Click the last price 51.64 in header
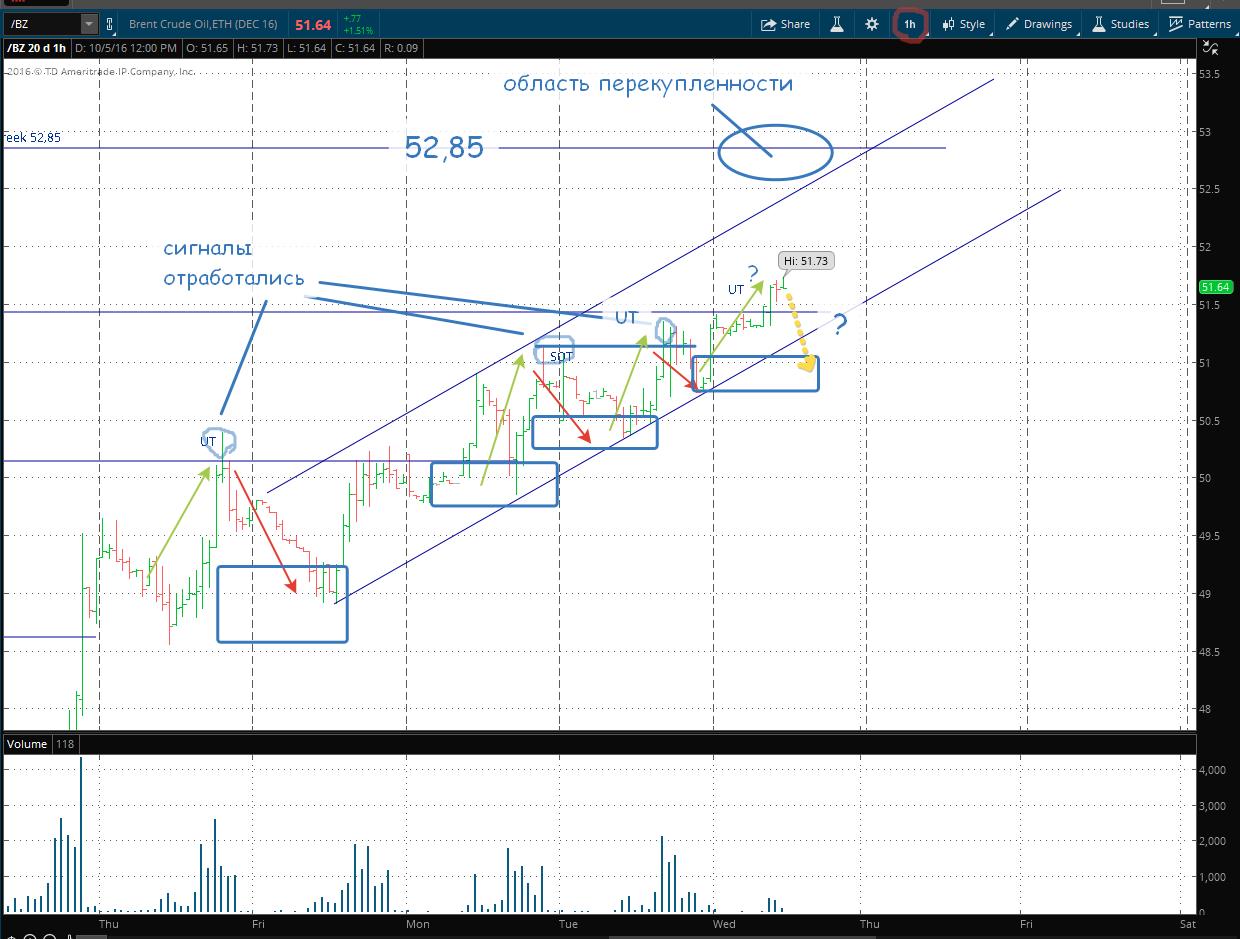Image resolution: width=1240 pixels, height=939 pixels. (312, 24)
